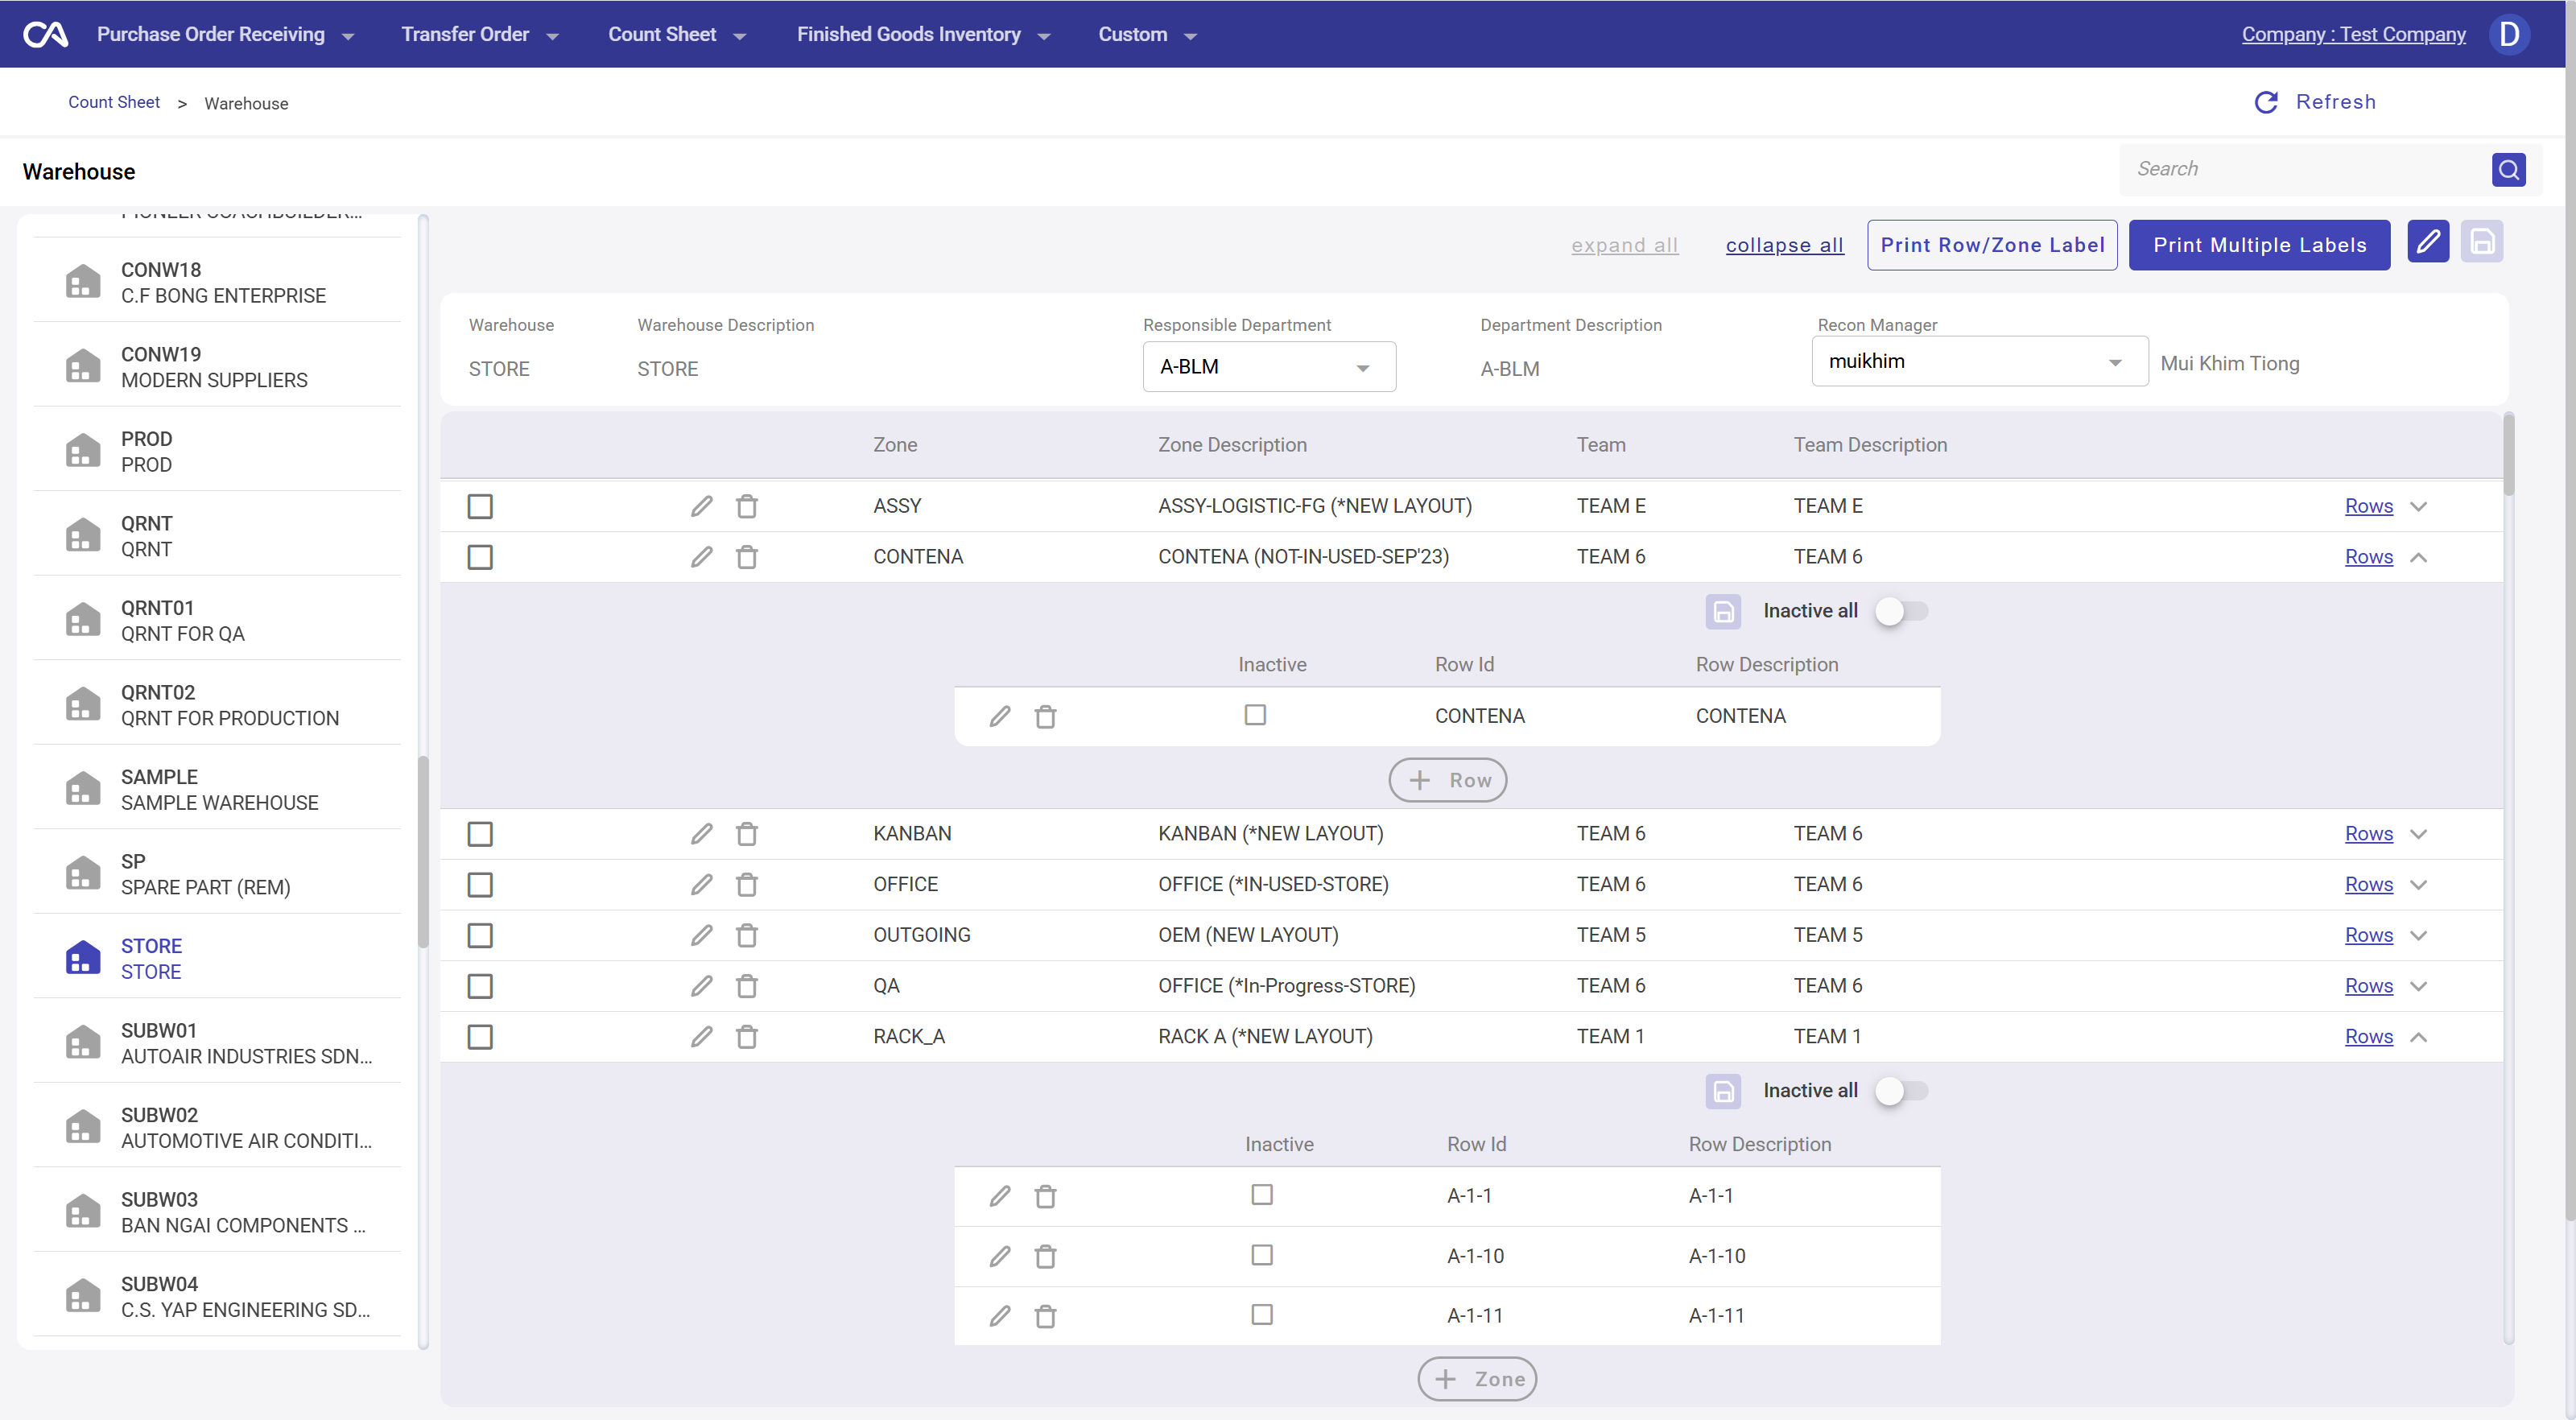The image size is (2576, 1420).
Task: Save RACK_A rows using save icon
Action: (x=1723, y=1091)
